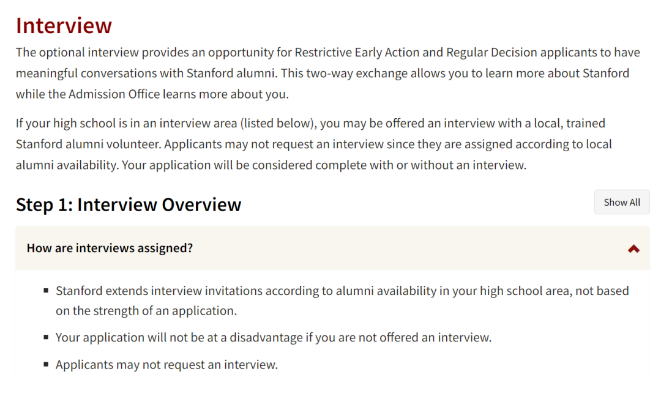Viewport: 664px width, 407px height.
Task: Click the square bullet marker before 'Your application'
Action: point(46,337)
